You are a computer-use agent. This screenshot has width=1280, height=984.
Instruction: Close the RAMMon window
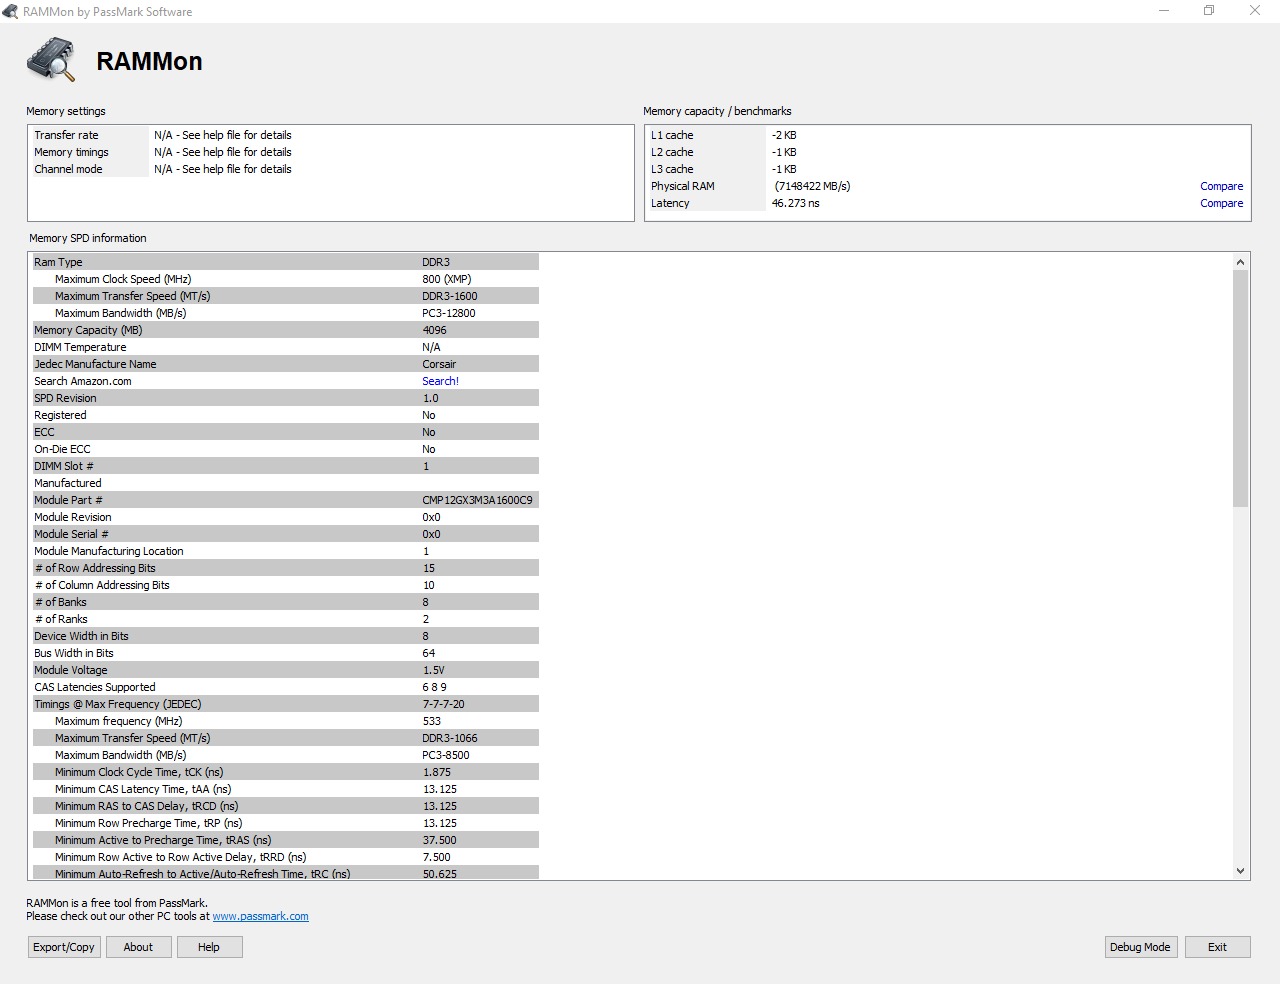pyautogui.click(x=1255, y=11)
